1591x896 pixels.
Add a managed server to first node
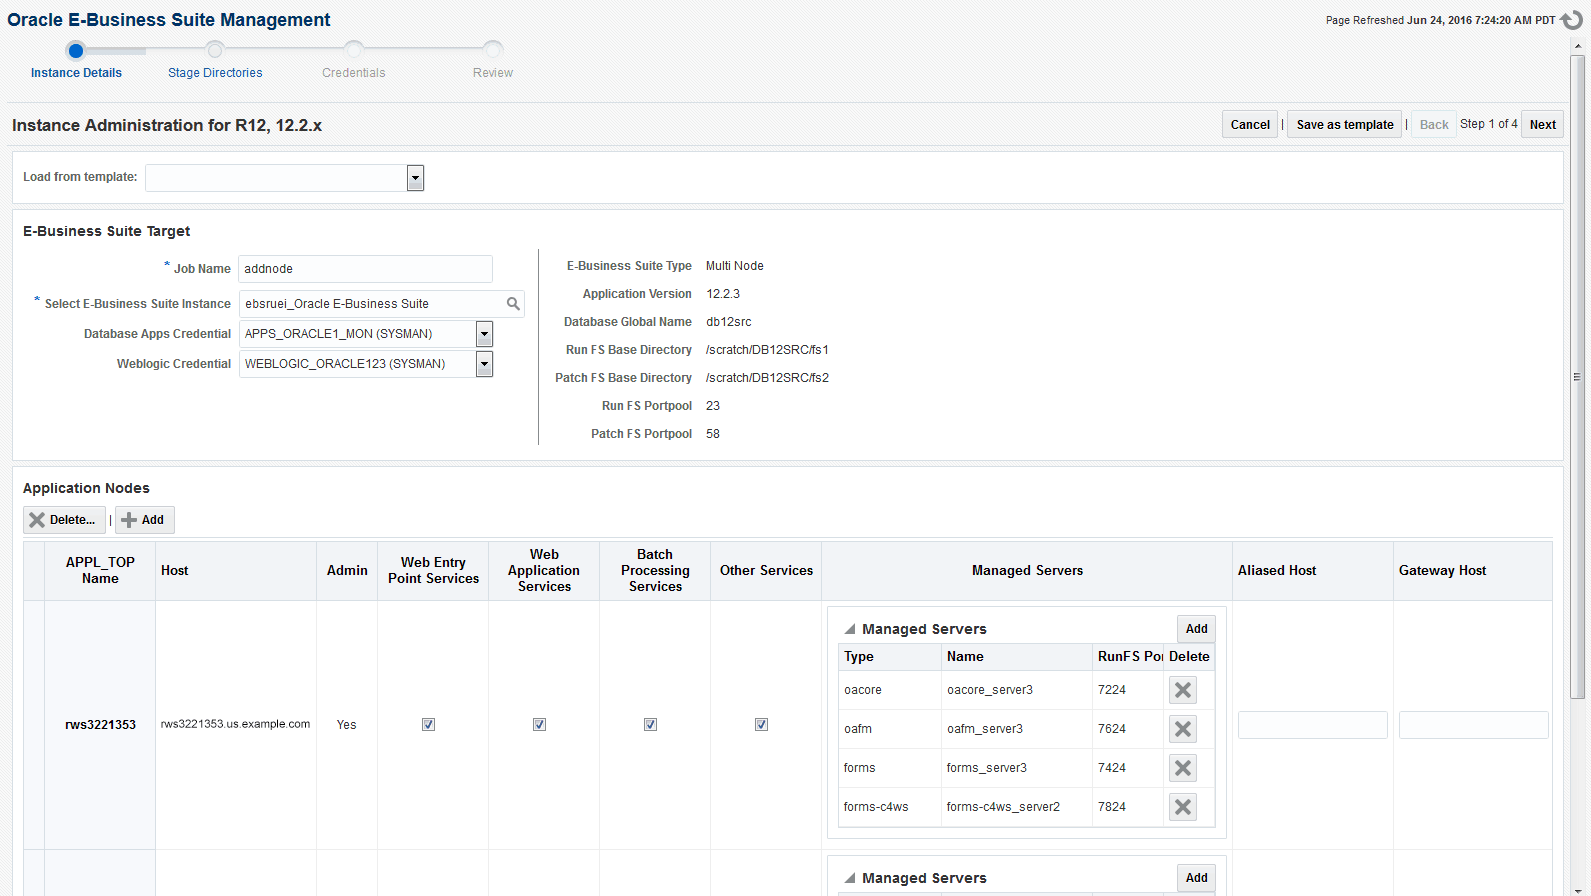(x=1196, y=629)
